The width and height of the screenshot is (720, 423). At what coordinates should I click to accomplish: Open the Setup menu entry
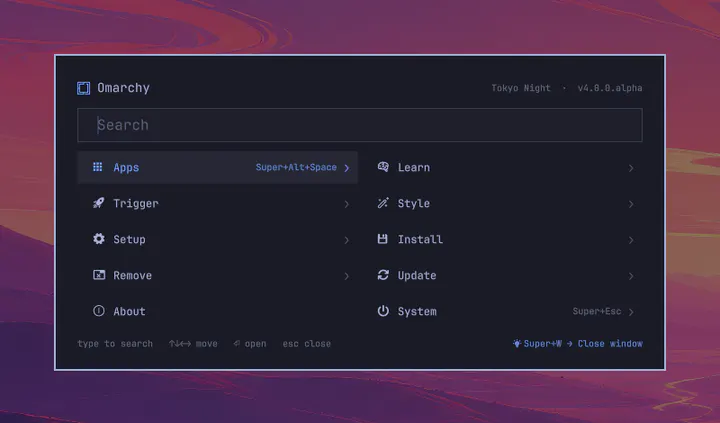pos(218,239)
